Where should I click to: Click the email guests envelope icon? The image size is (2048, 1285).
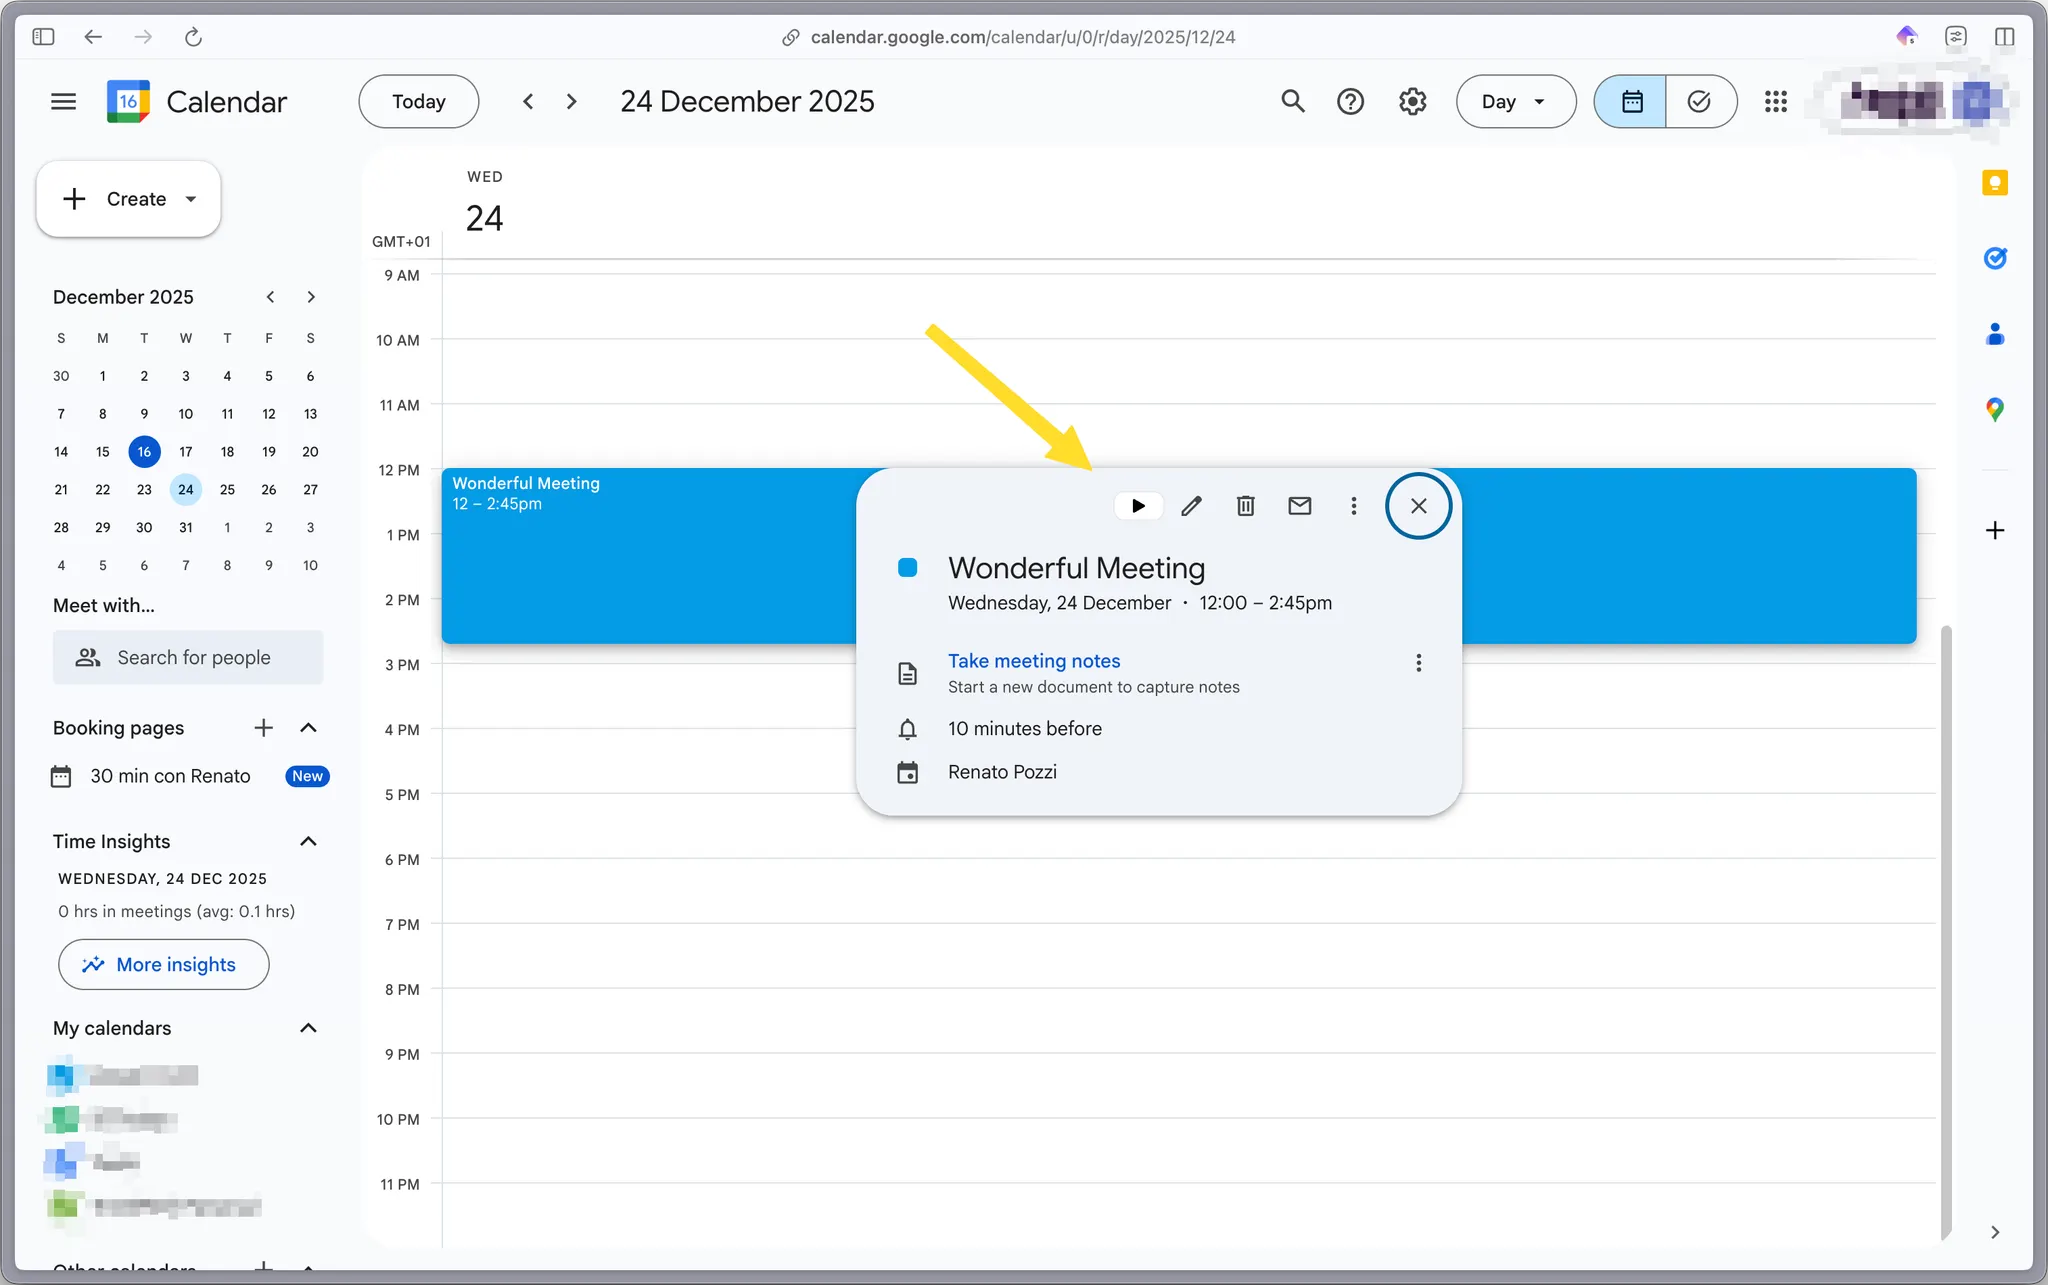[1299, 506]
